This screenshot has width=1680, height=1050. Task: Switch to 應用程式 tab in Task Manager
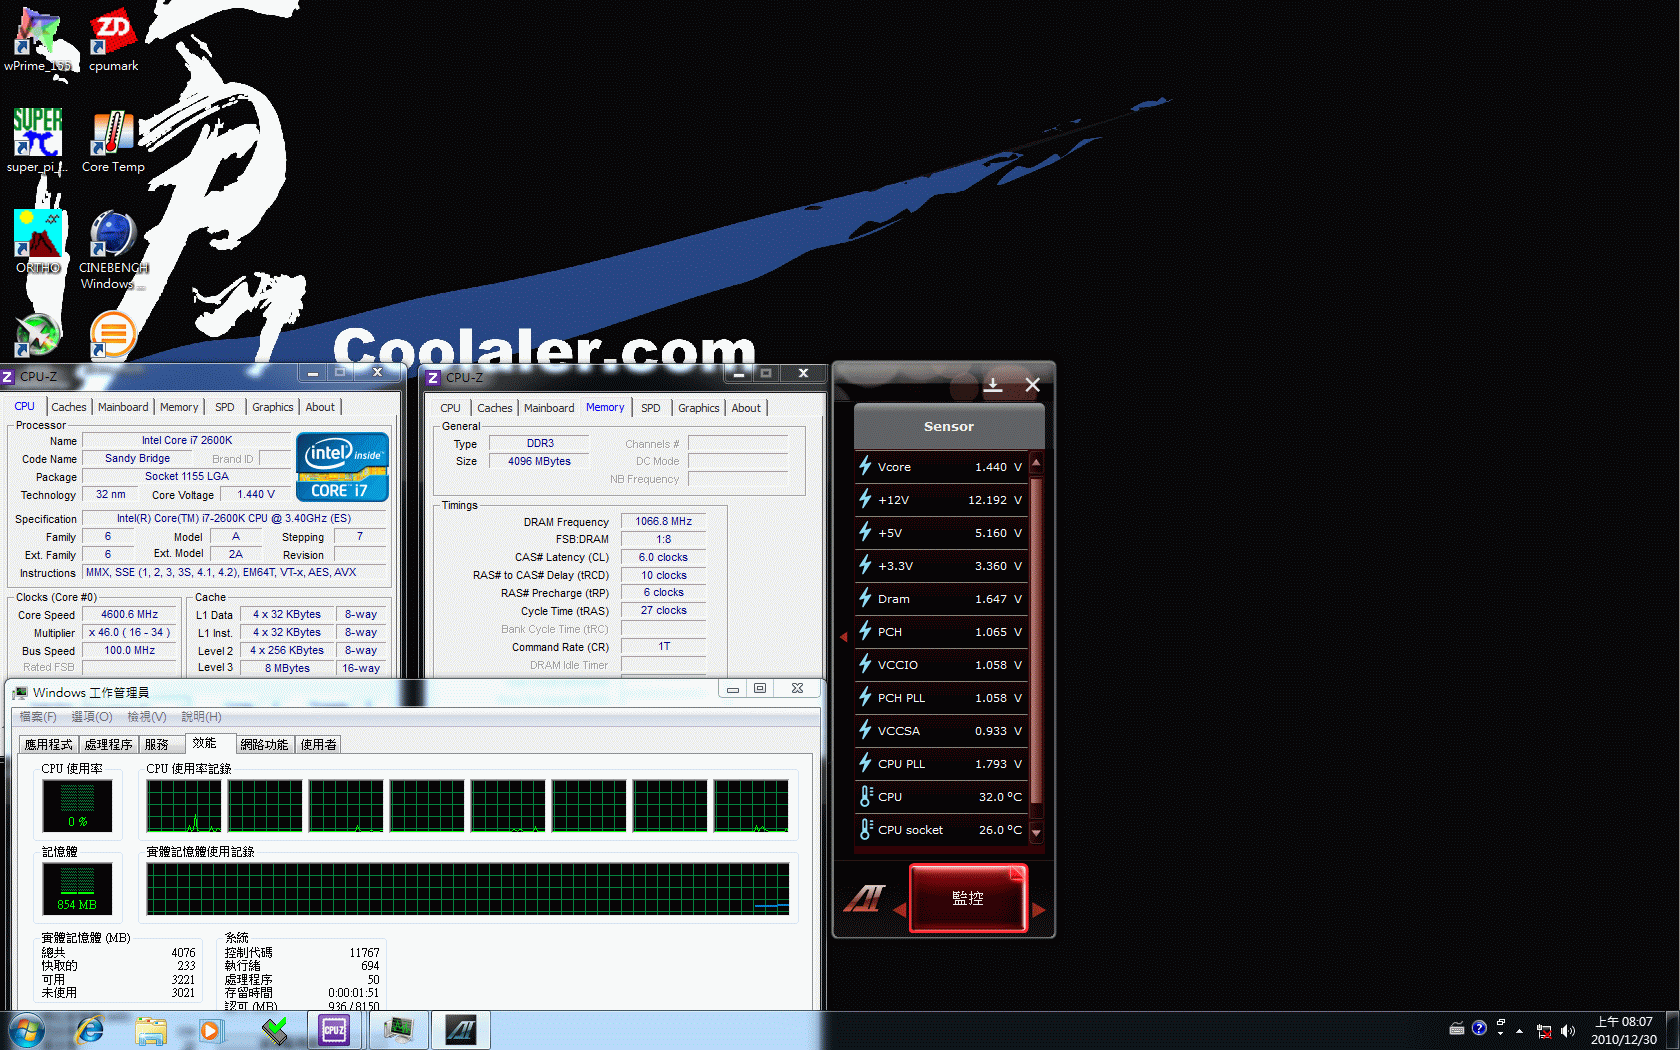(49, 744)
